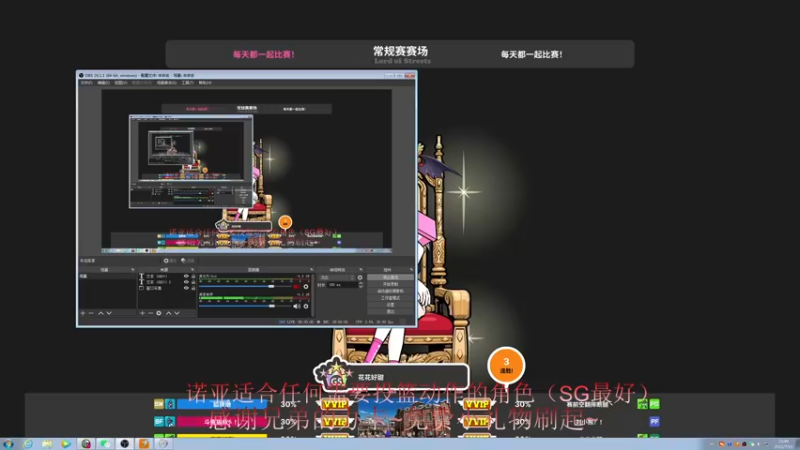Open Internet Explorer from taskbar
The height and width of the screenshot is (450, 800).
[27, 443]
